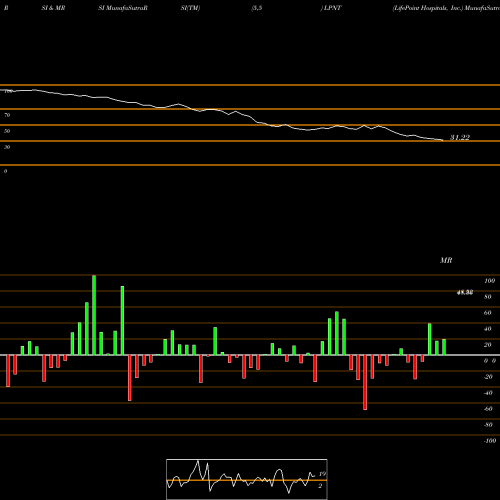Image resolution: width=500 pixels, height=500 pixels.
Task: Click the 'LifePoint Hospitals, Inc.' title text
Action: [428, 8]
